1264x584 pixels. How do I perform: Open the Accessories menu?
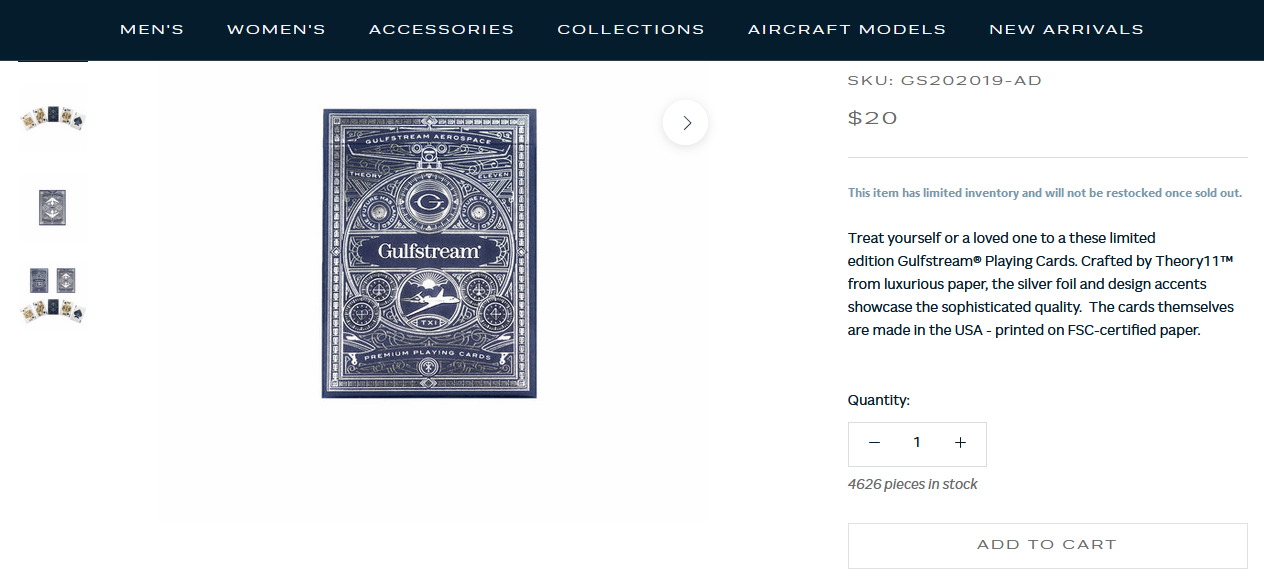(x=441, y=29)
